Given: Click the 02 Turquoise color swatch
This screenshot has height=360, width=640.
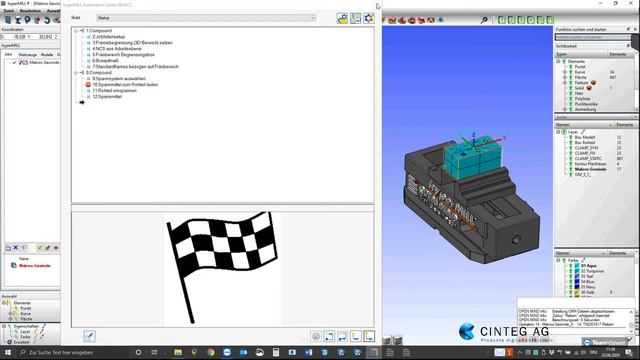Looking at the screenshot, I should tap(577, 271).
